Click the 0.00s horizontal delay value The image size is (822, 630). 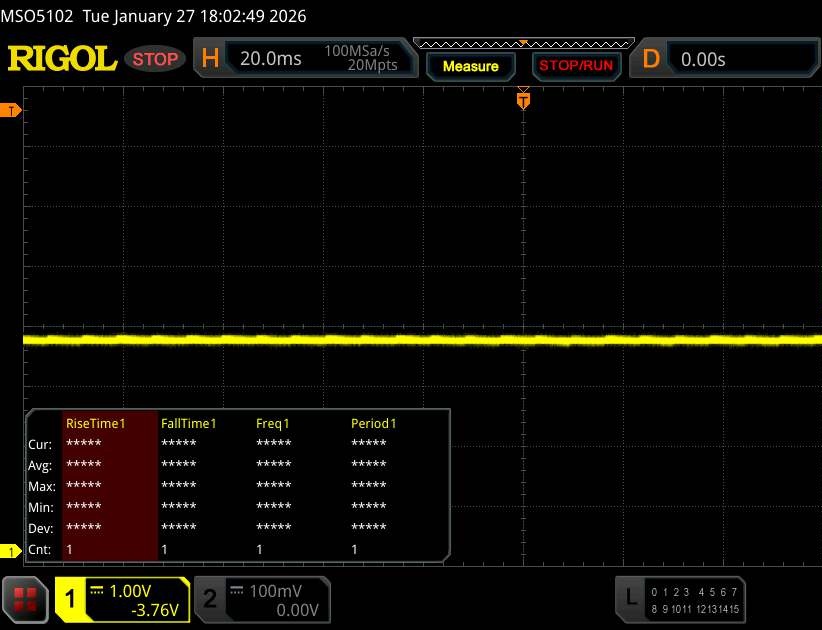pos(703,59)
